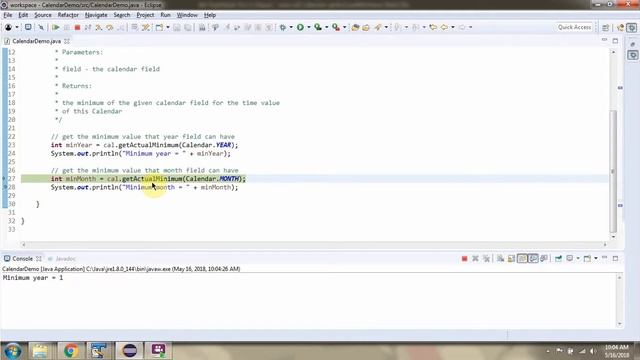
Task: Click in the Quick Access search field
Action: pos(574,27)
